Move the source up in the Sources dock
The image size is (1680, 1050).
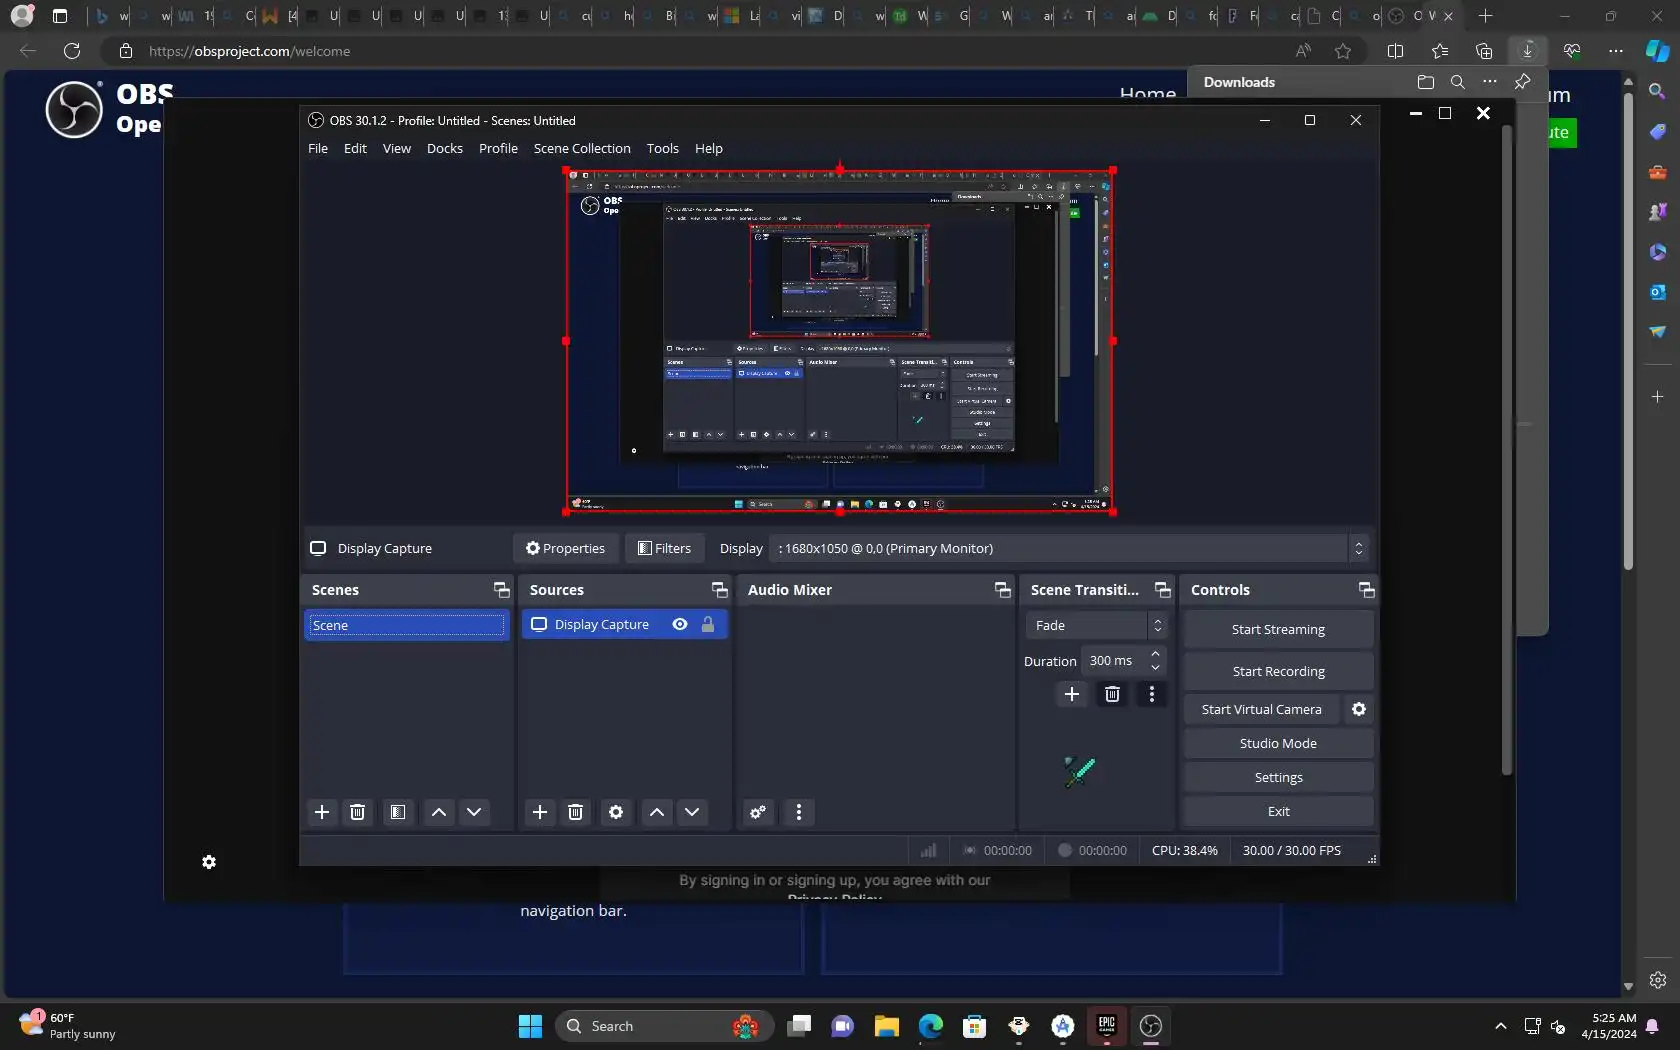[x=657, y=812]
